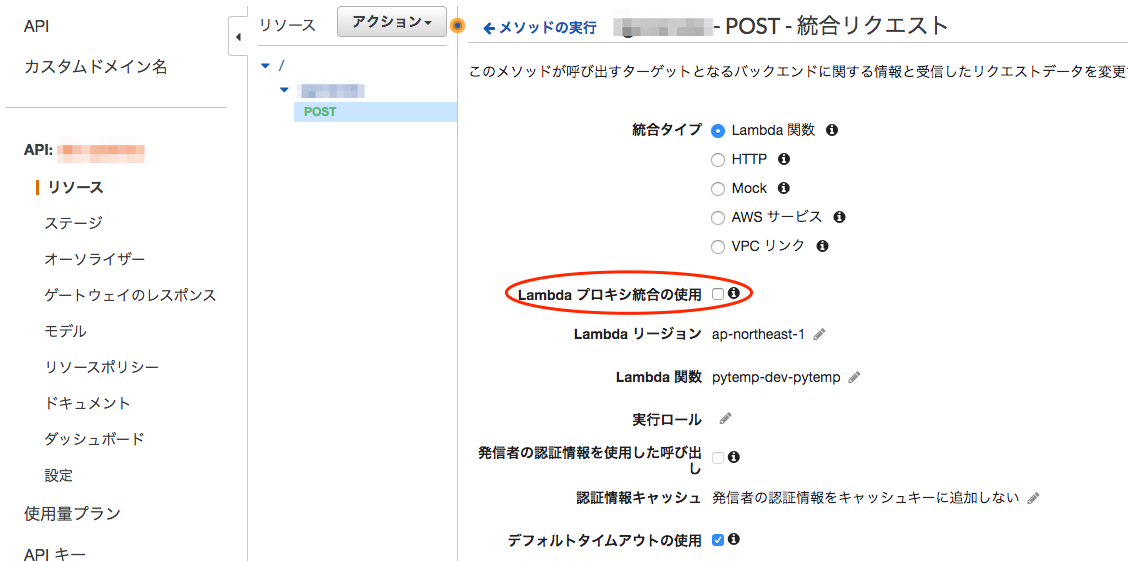This screenshot has height=561, width=1128.
Task: Click the リソース panel heading
Action: pyautogui.click(x=287, y=25)
